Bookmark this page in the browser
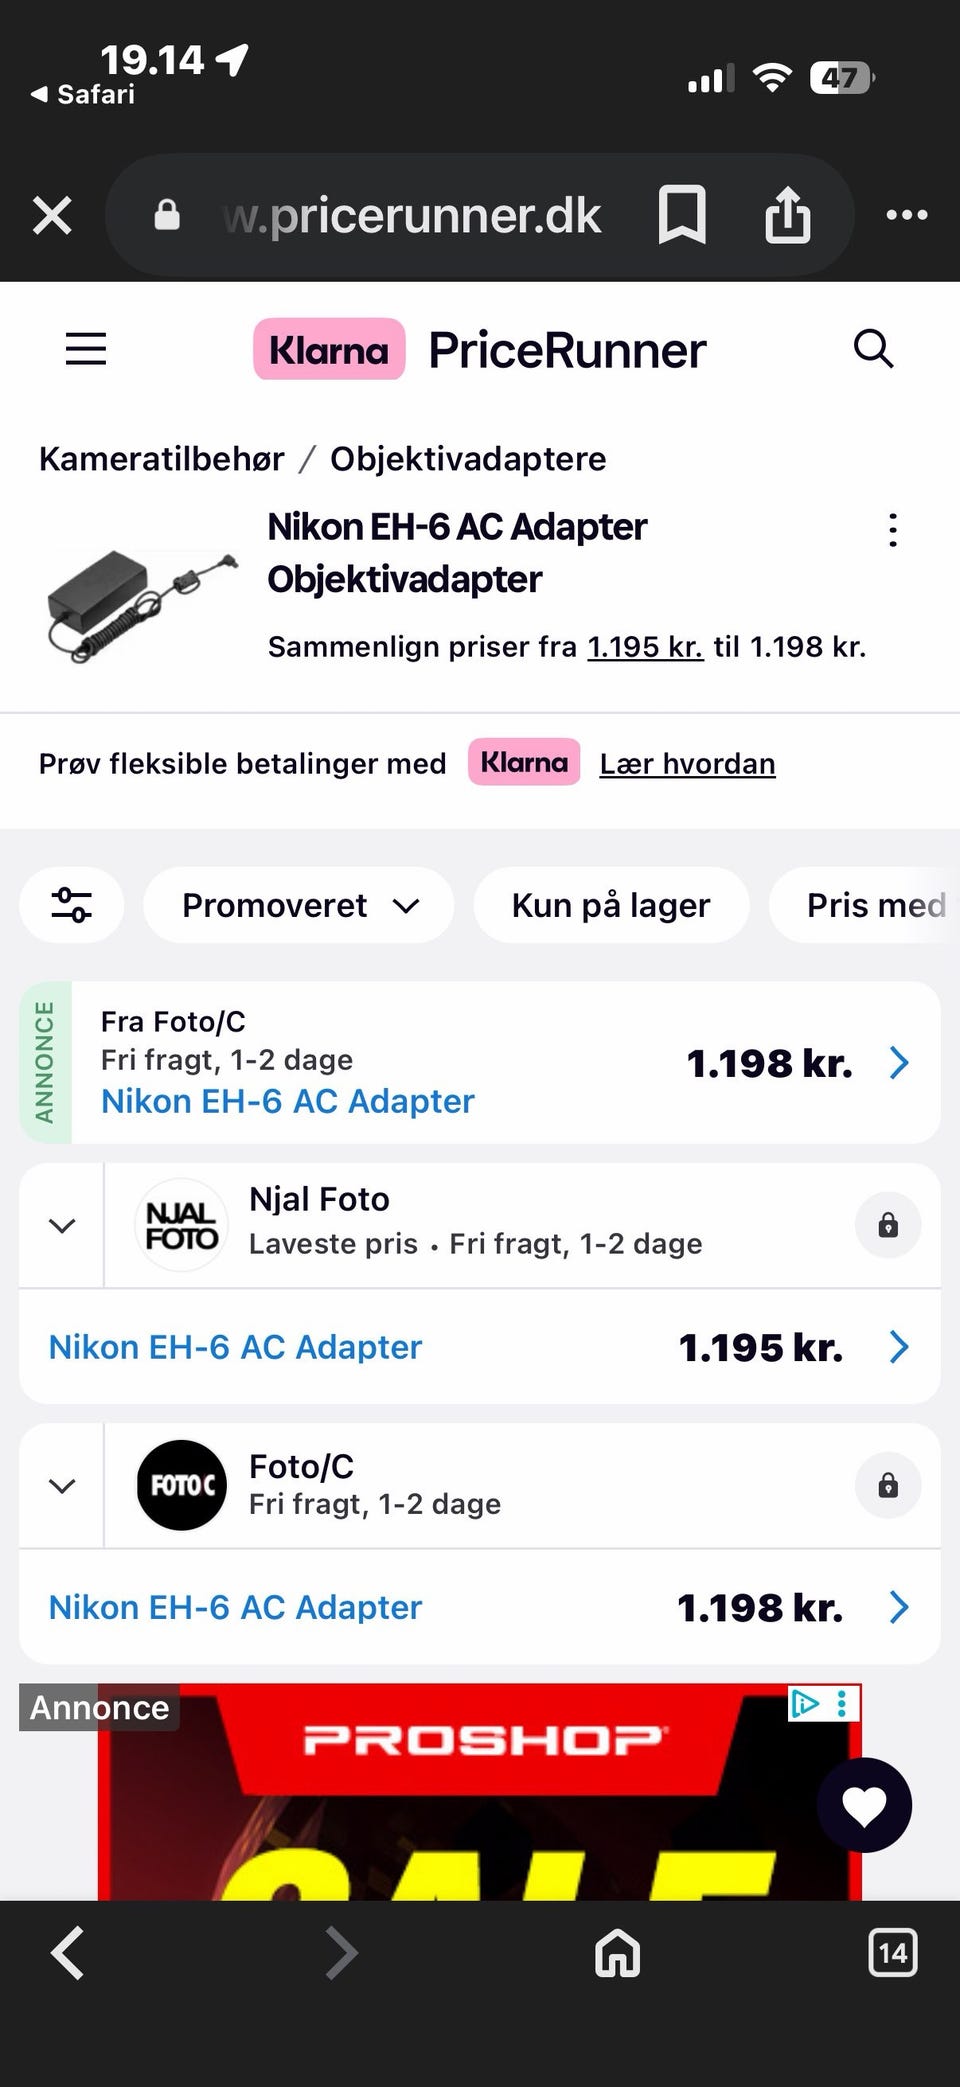The image size is (960, 2087). (682, 214)
